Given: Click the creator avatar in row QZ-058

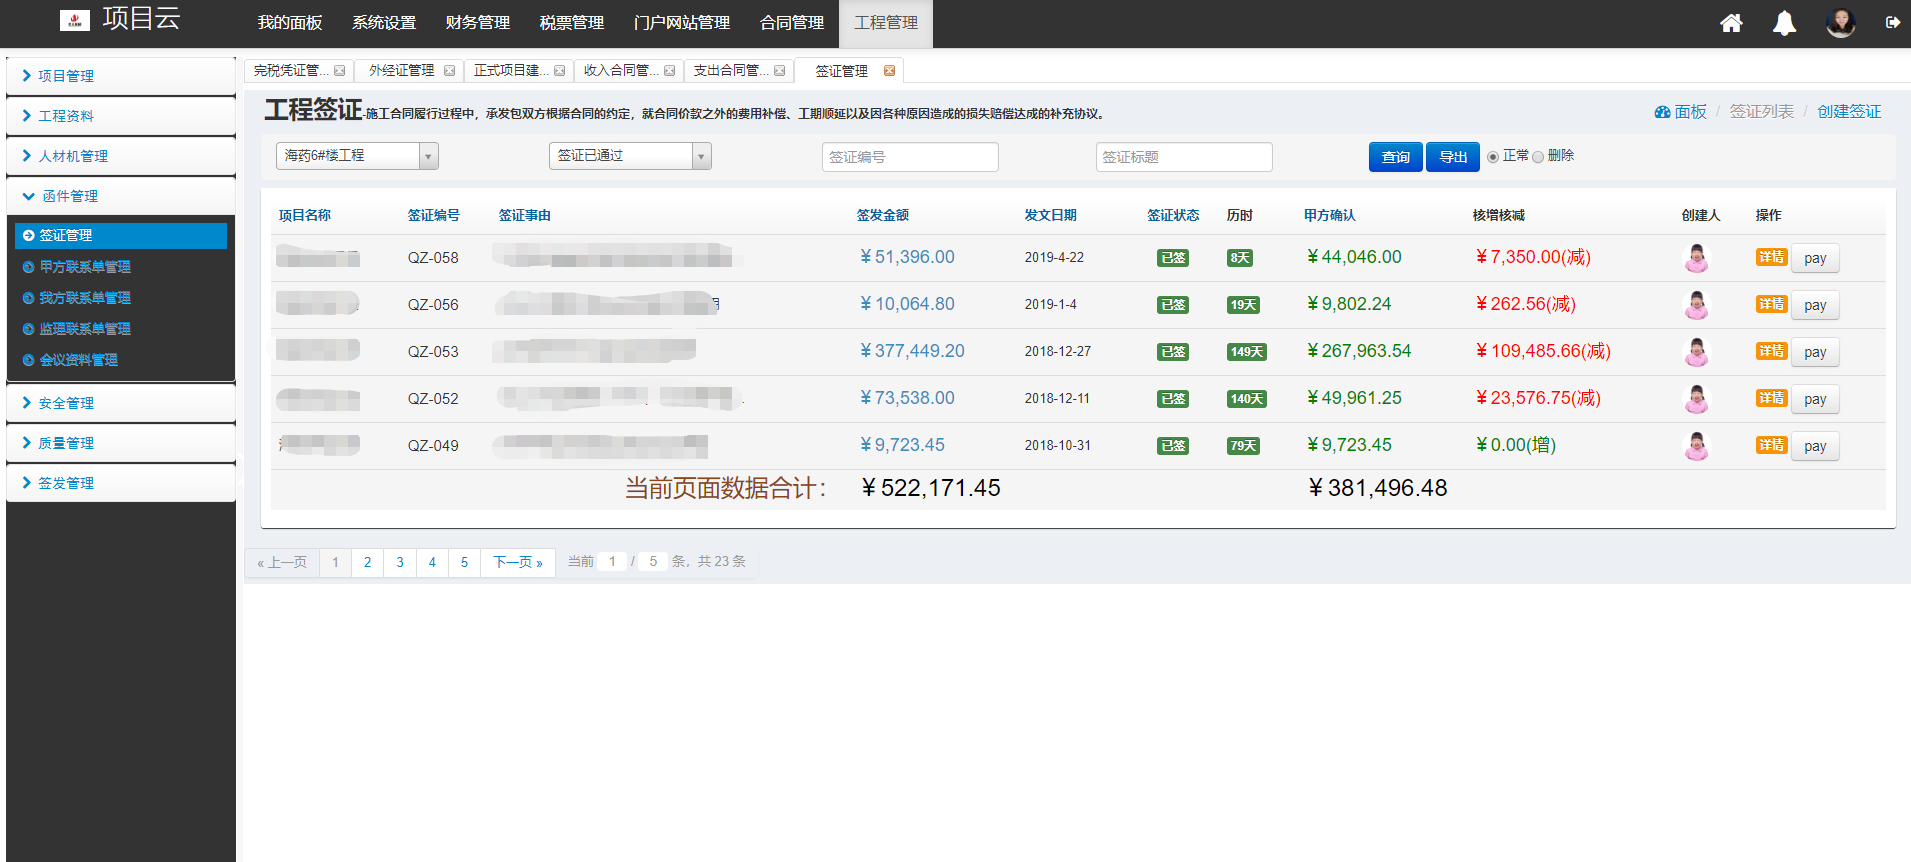Looking at the screenshot, I should point(1697,258).
